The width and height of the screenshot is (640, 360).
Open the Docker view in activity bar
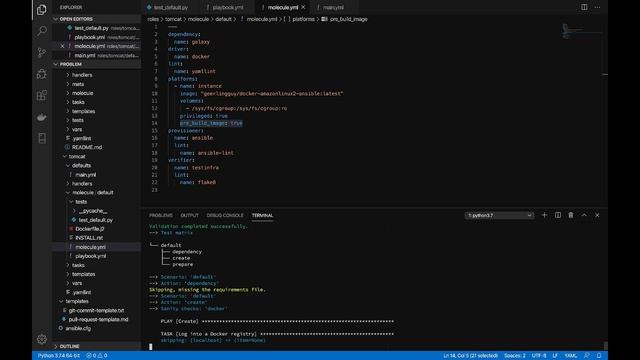pyautogui.click(x=42, y=117)
